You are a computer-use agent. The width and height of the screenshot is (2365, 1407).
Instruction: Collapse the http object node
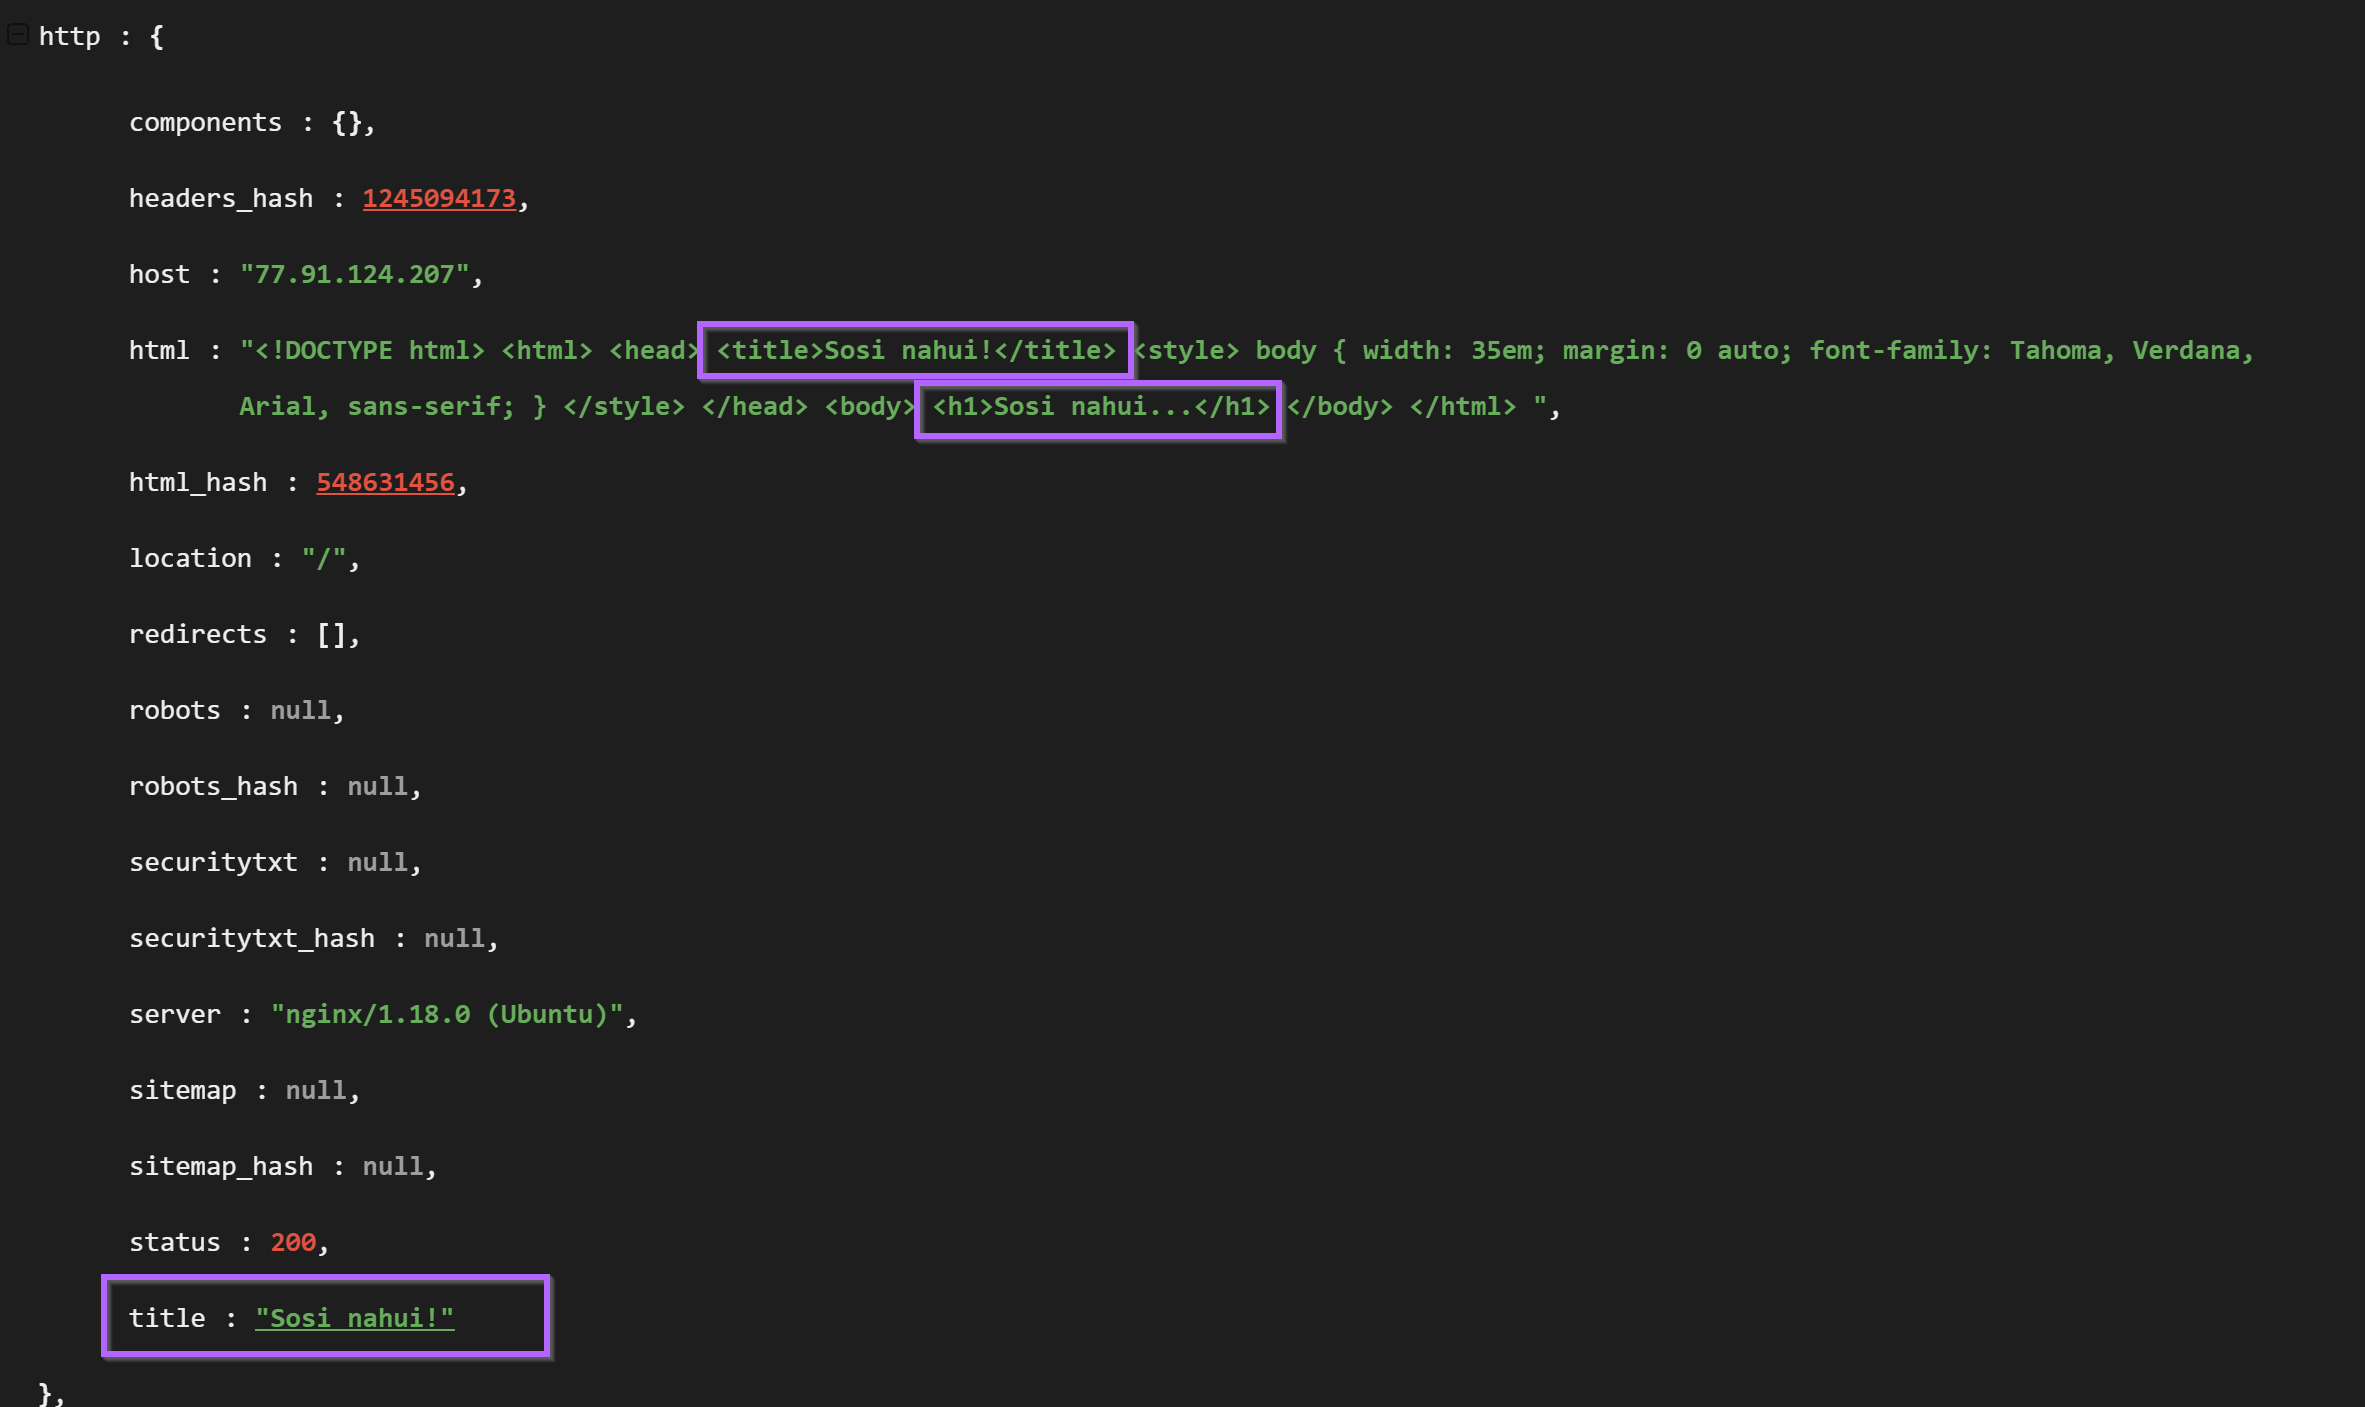click(17, 36)
